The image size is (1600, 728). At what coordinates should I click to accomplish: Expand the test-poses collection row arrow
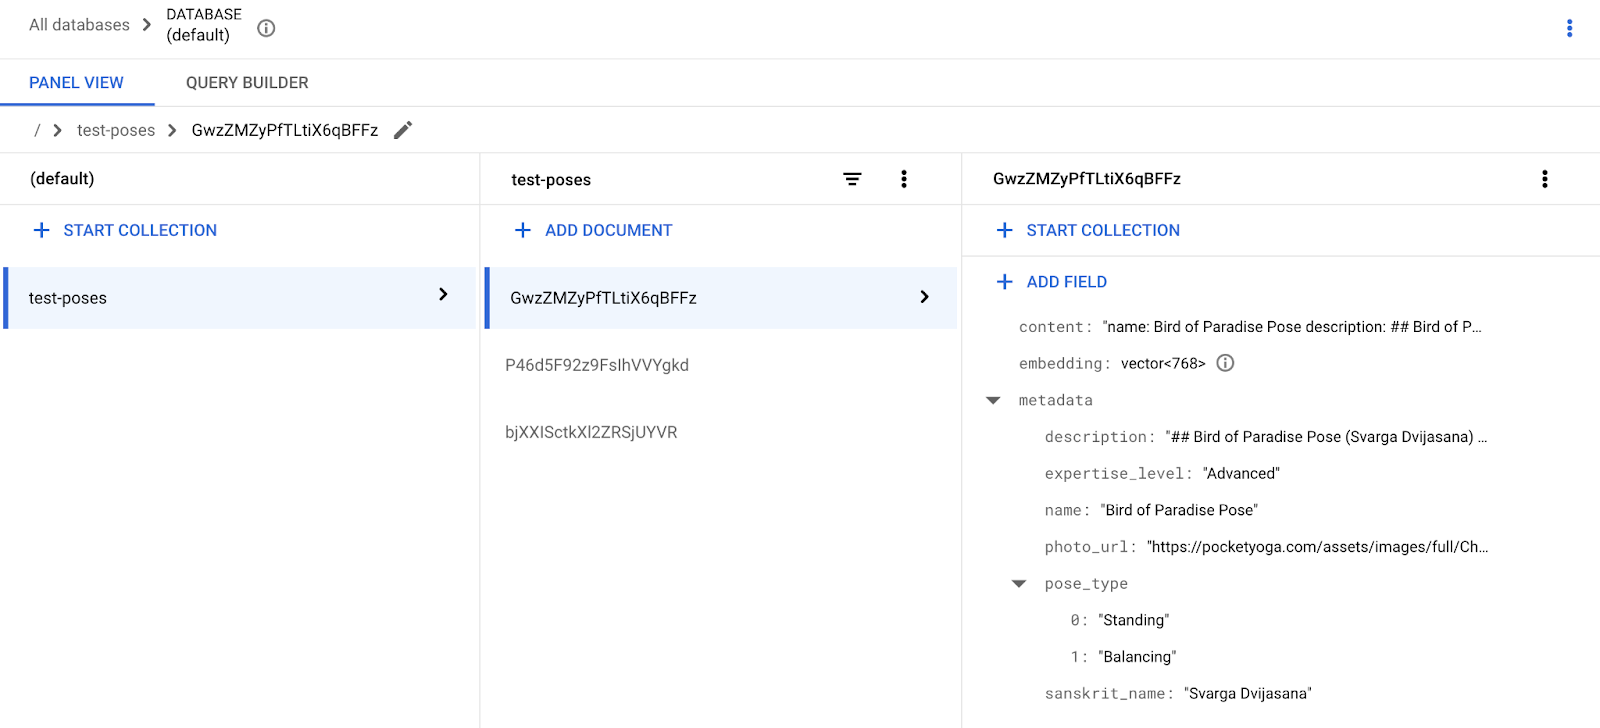tap(443, 295)
